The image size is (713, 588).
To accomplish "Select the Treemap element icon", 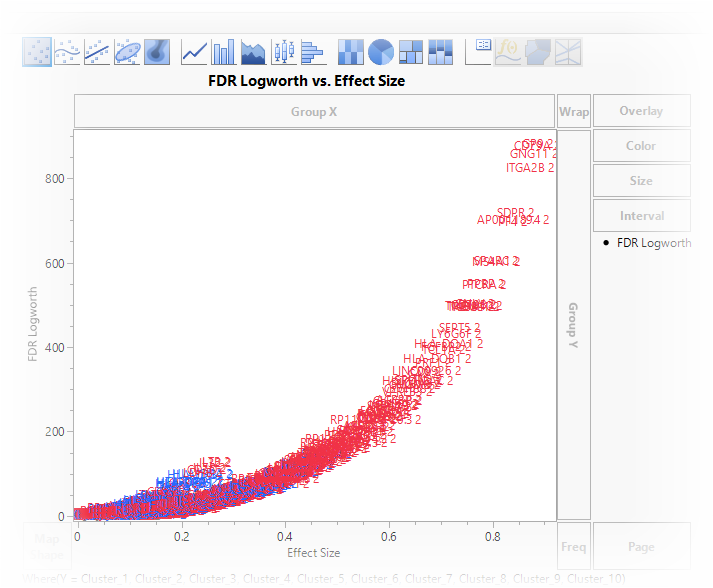I will coord(410,51).
